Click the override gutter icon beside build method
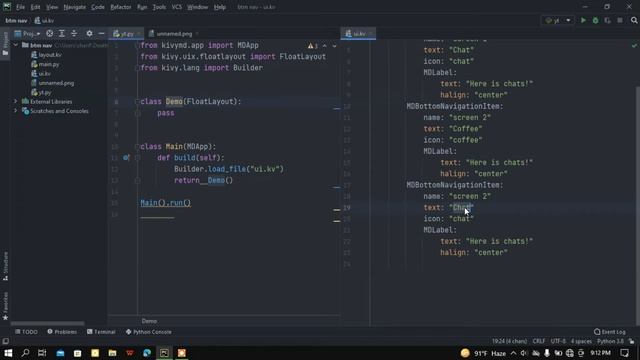640x360 pixels. 126,158
